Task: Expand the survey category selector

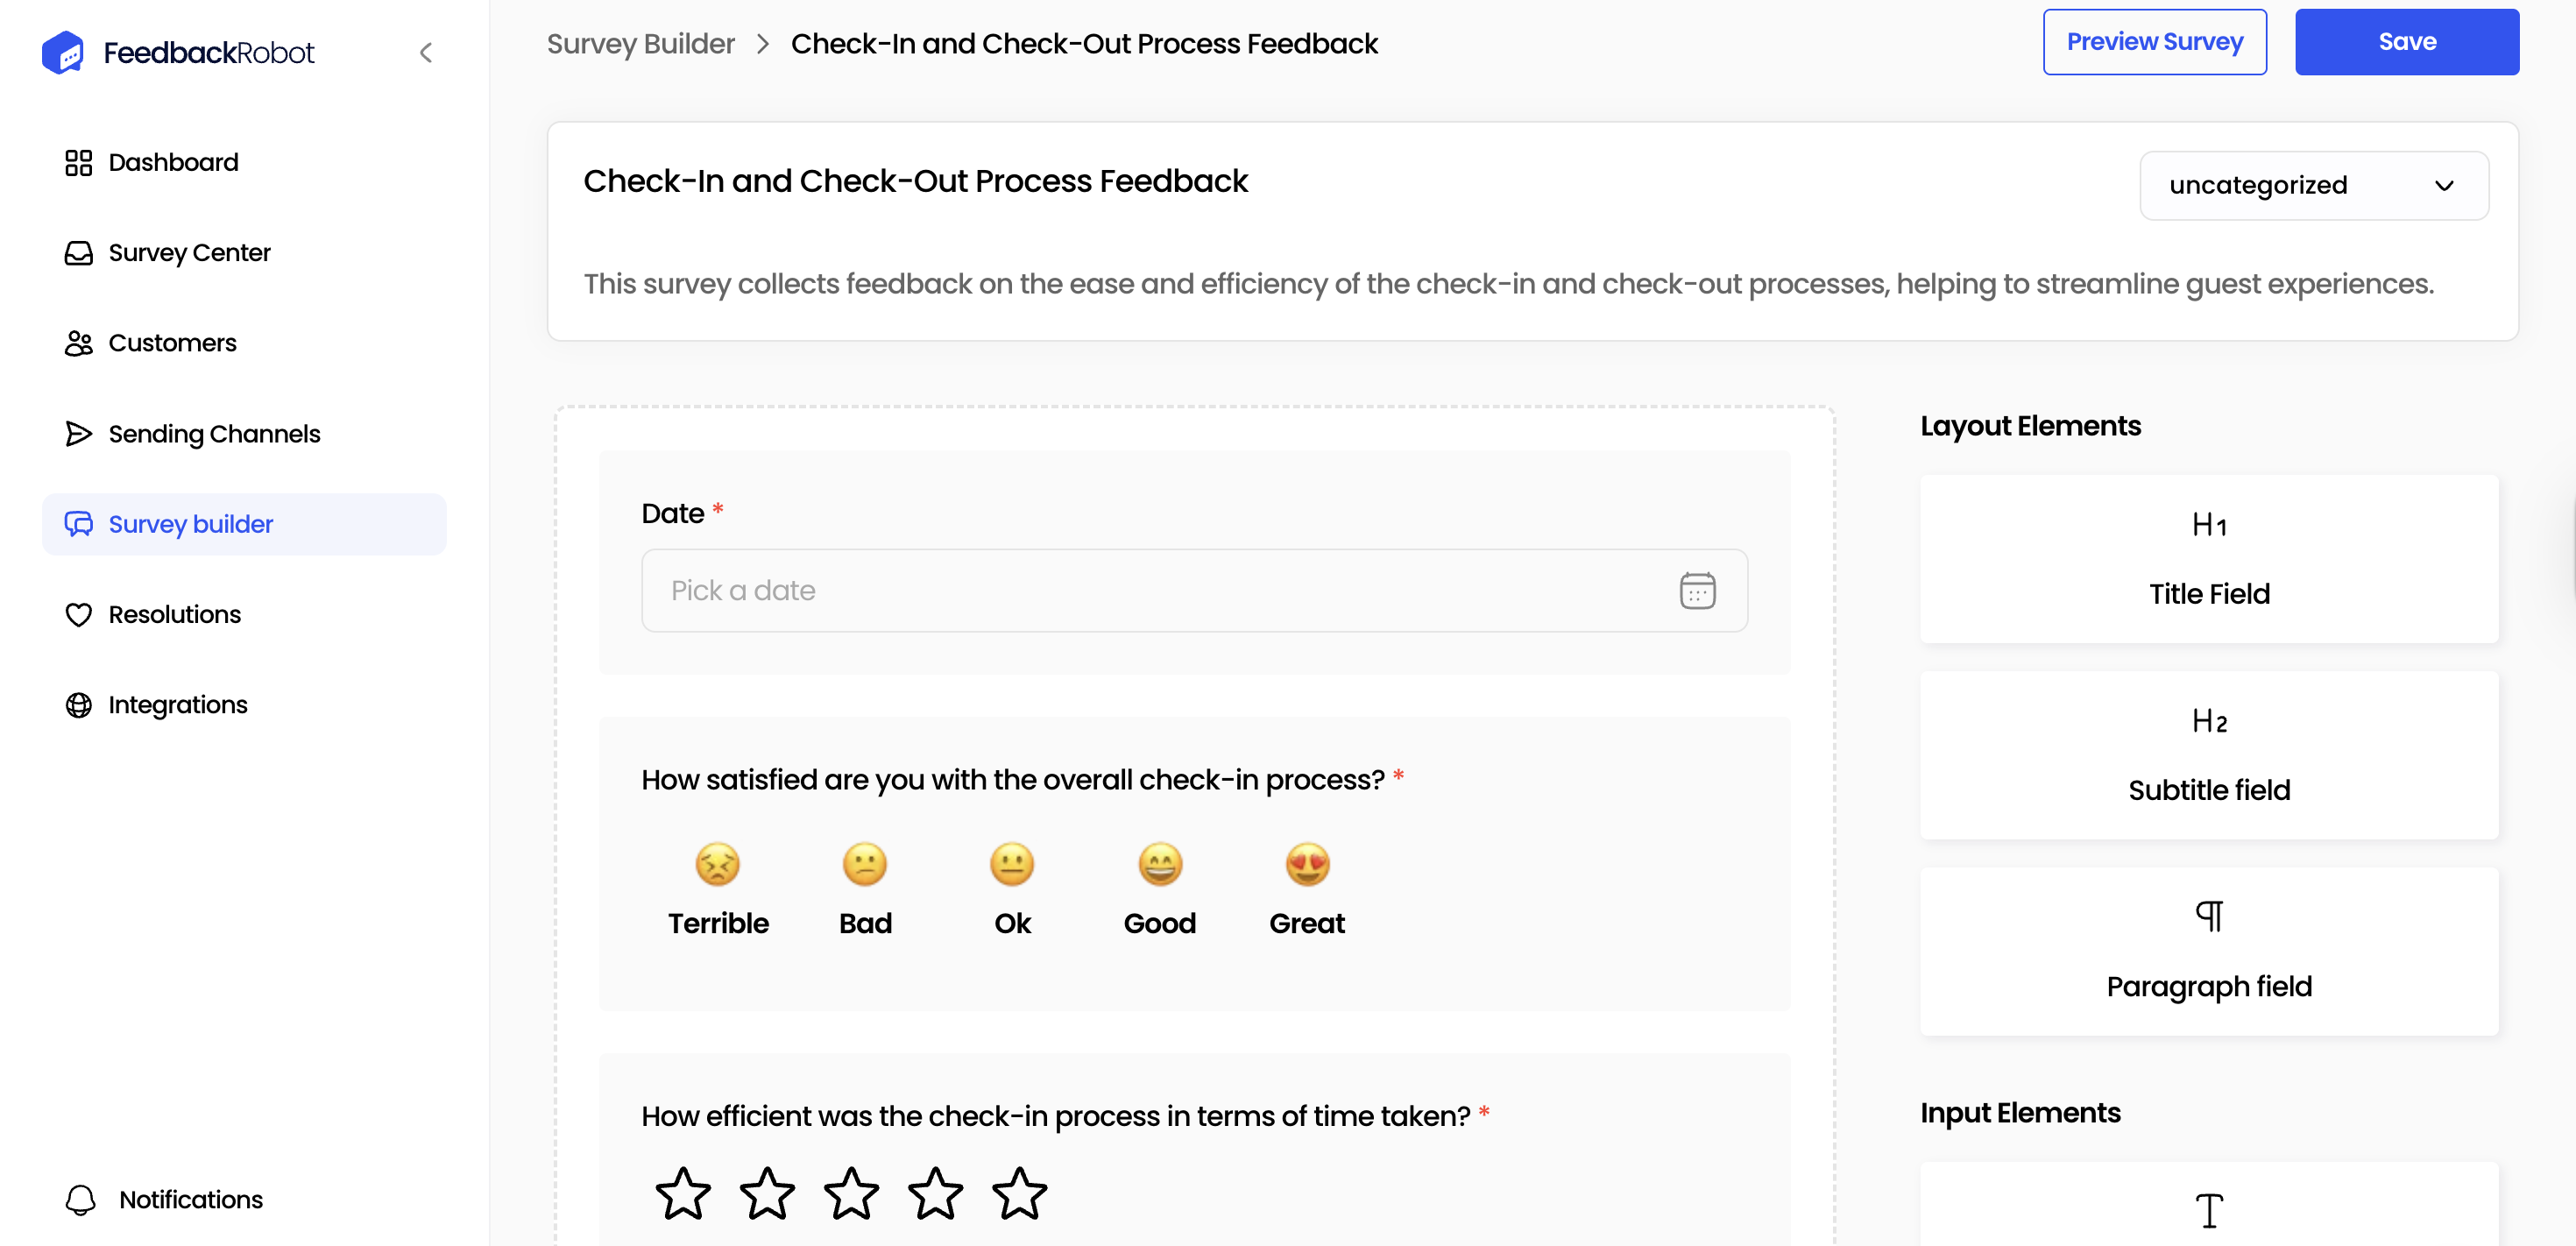Action: pyautogui.click(x=2445, y=185)
